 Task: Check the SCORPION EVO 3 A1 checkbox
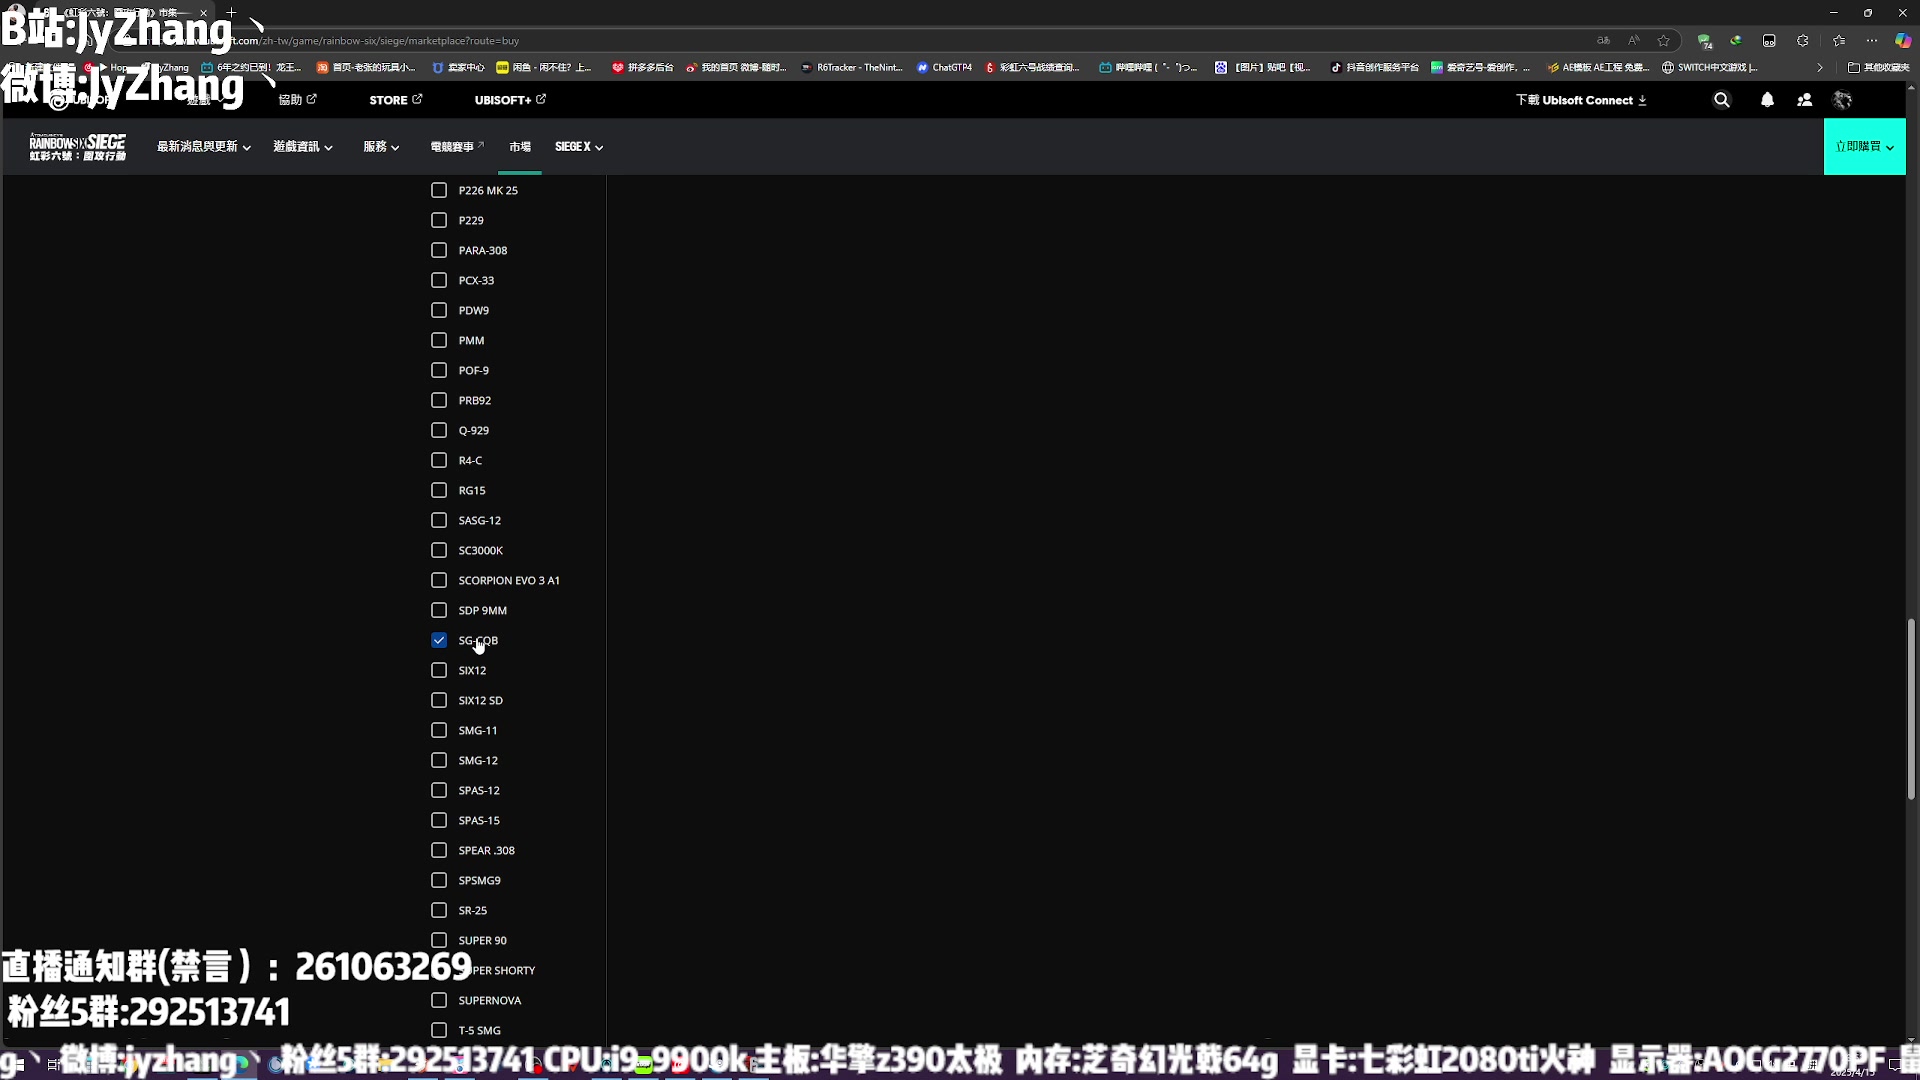click(438, 580)
